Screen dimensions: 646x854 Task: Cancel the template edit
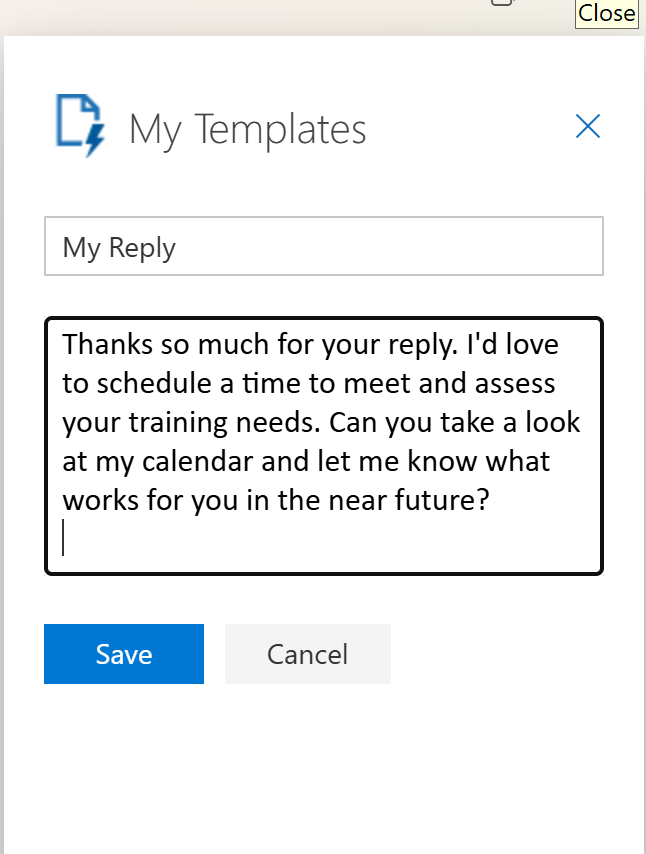307,654
